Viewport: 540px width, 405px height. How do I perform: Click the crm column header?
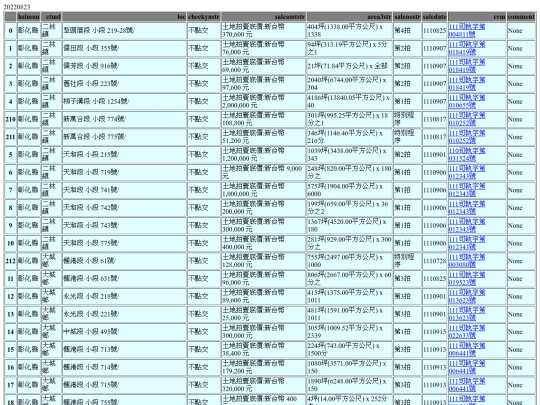(x=477, y=17)
